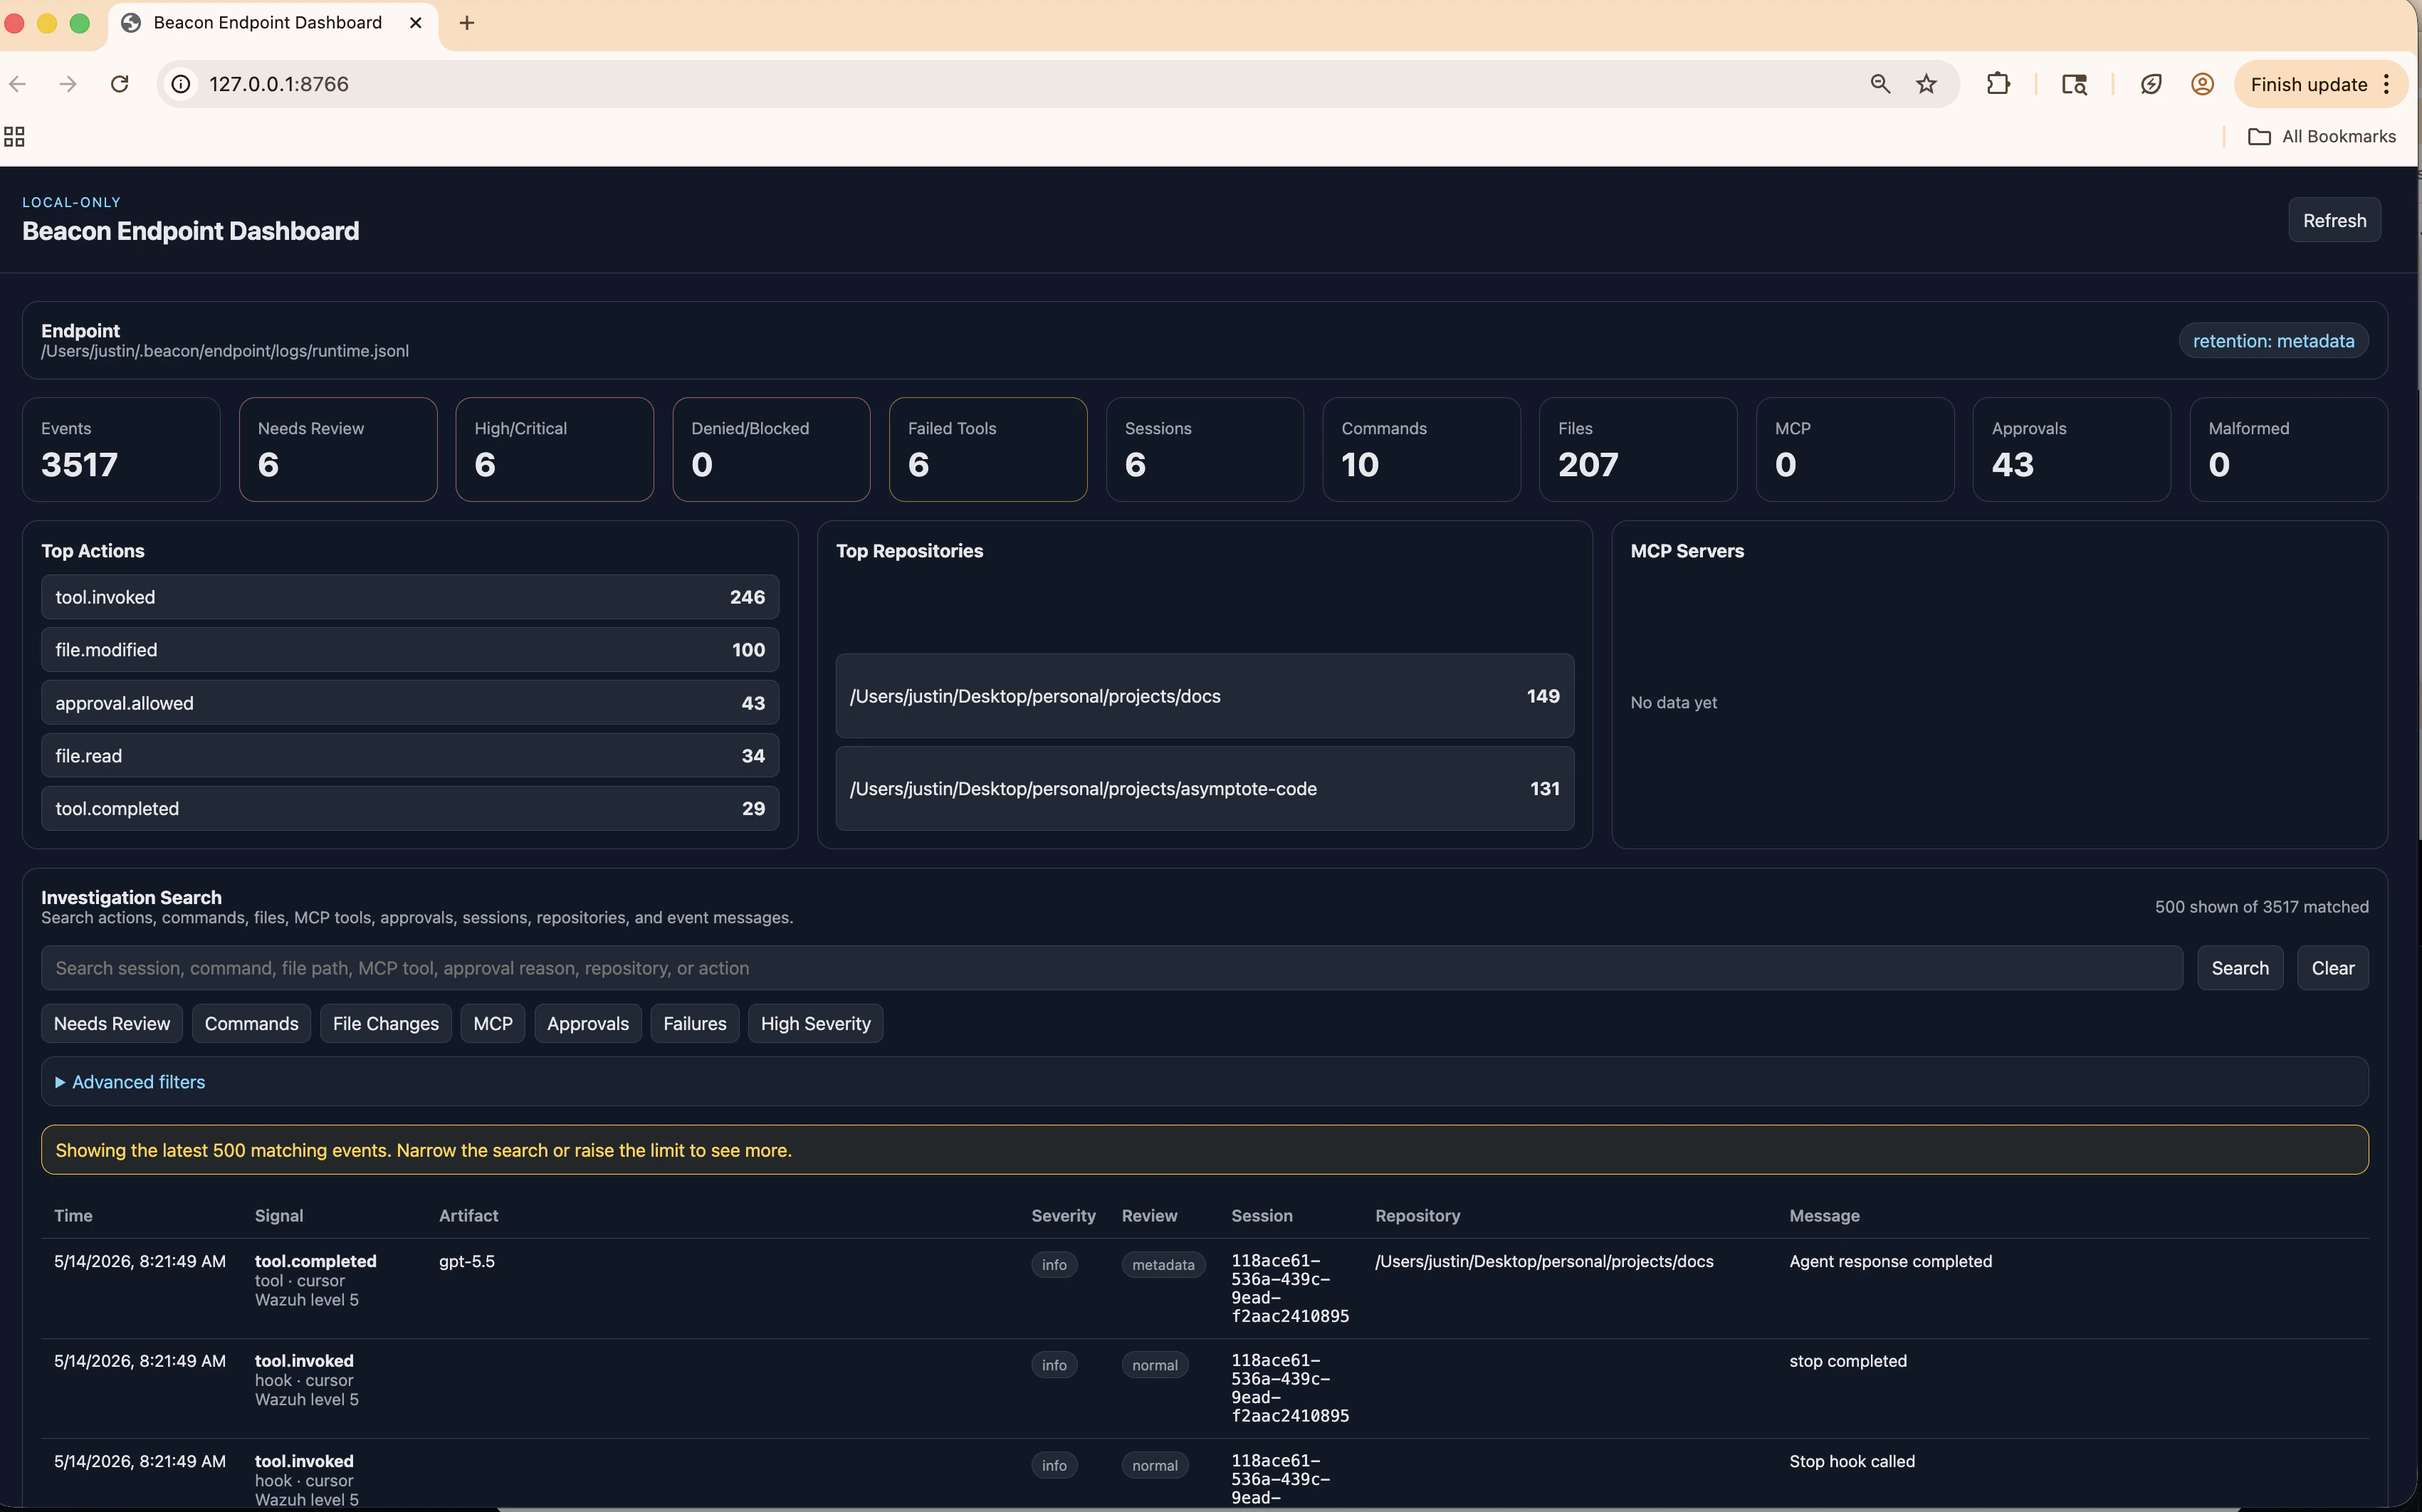2422x1512 pixels.
Task: Click the zoom magnifier icon in address bar
Action: (1880, 84)
